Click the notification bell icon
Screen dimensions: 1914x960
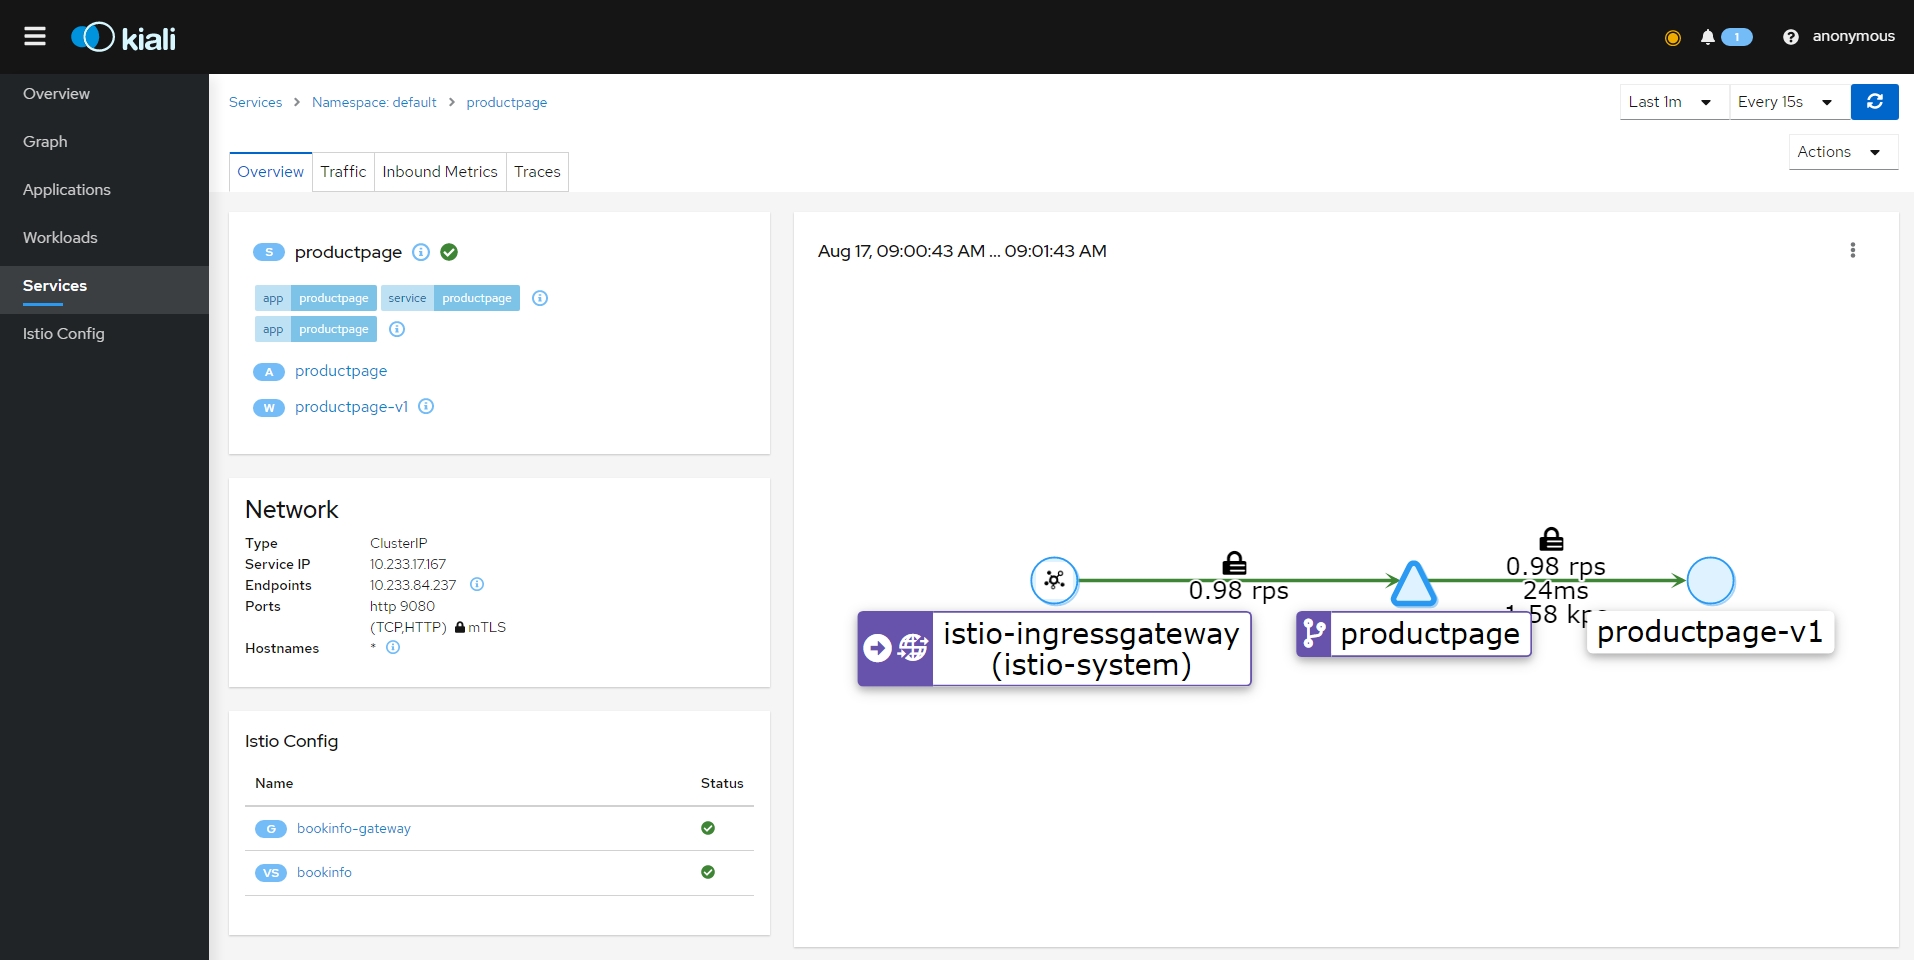(x=1707, y=37)
